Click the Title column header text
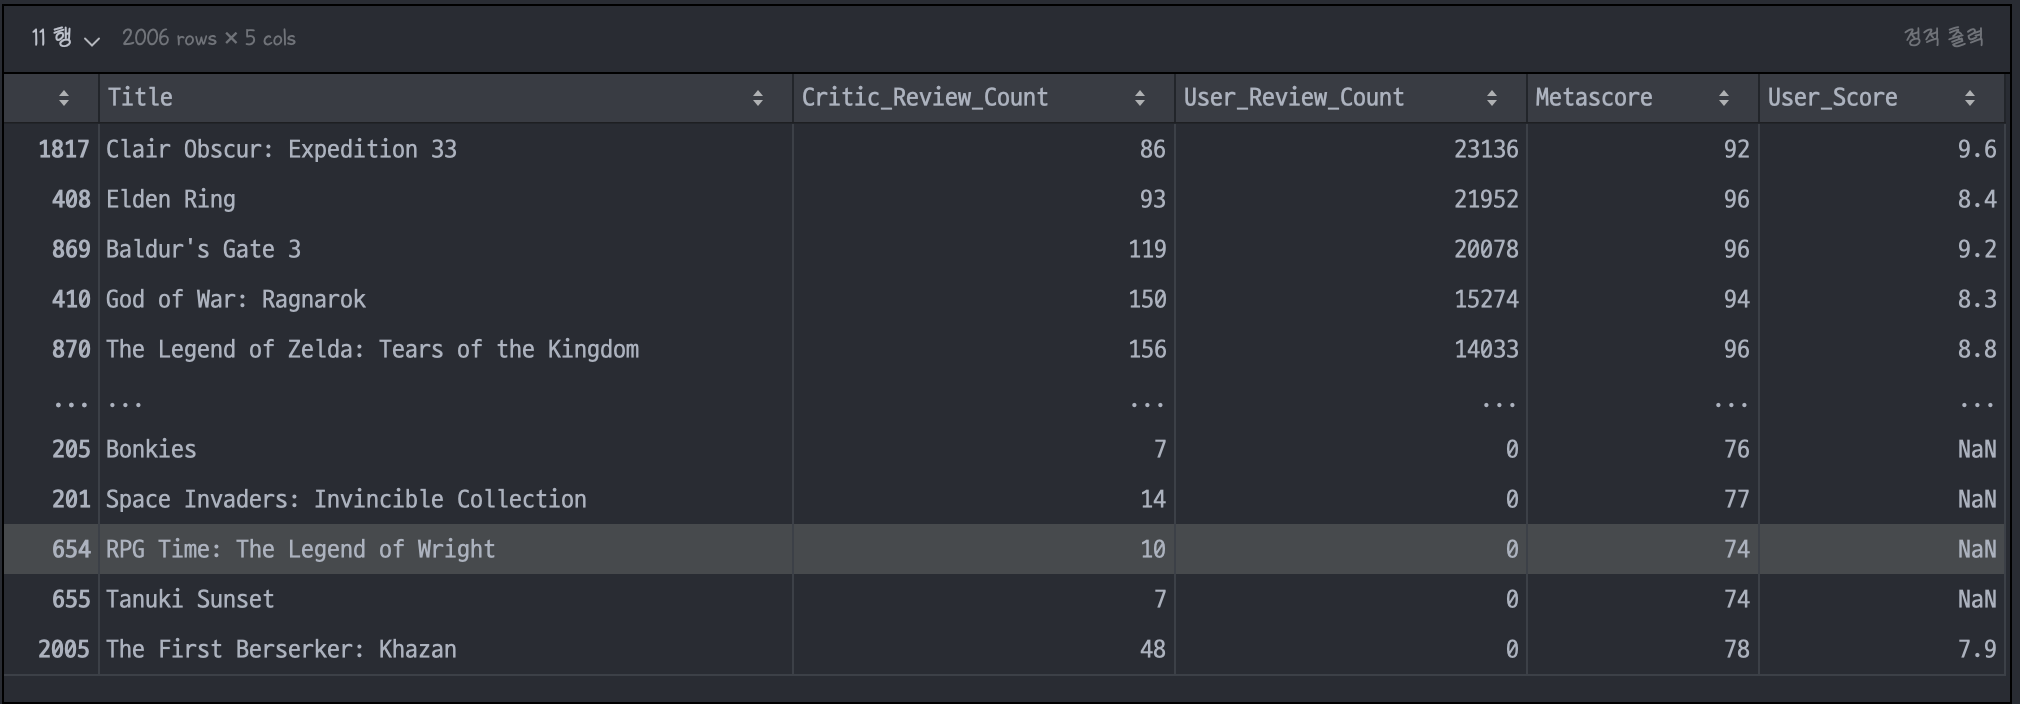This screenshot has width=2020, height=704. click(140, 97)
